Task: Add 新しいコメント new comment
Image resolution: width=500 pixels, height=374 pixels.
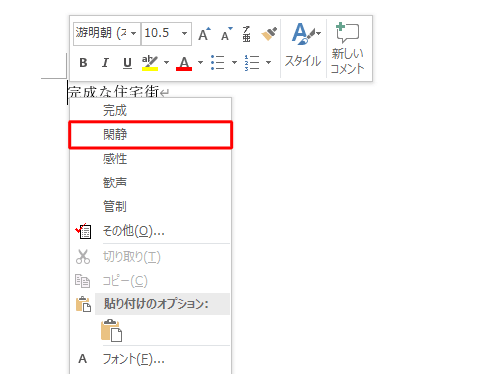Action: click(x=347, y=48)
